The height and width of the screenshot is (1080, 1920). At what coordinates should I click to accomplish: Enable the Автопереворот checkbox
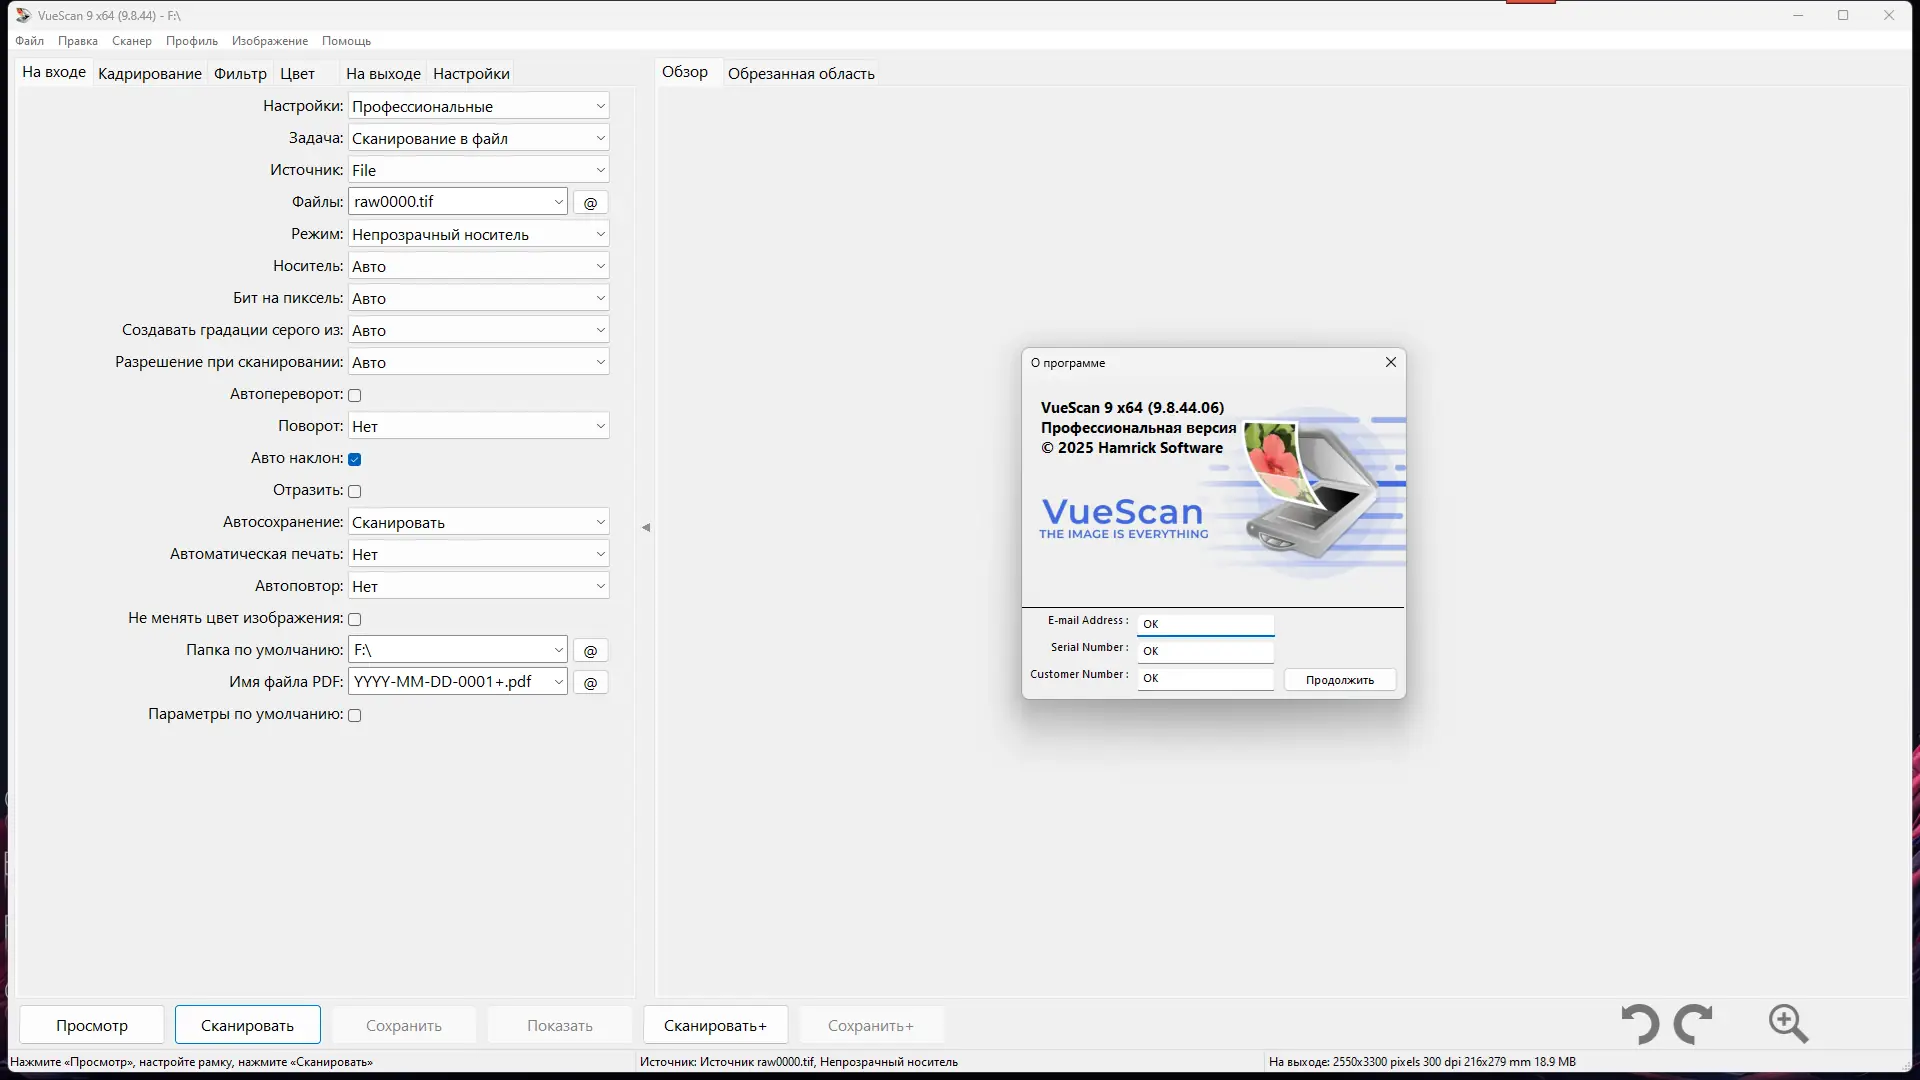click(355, 395)
